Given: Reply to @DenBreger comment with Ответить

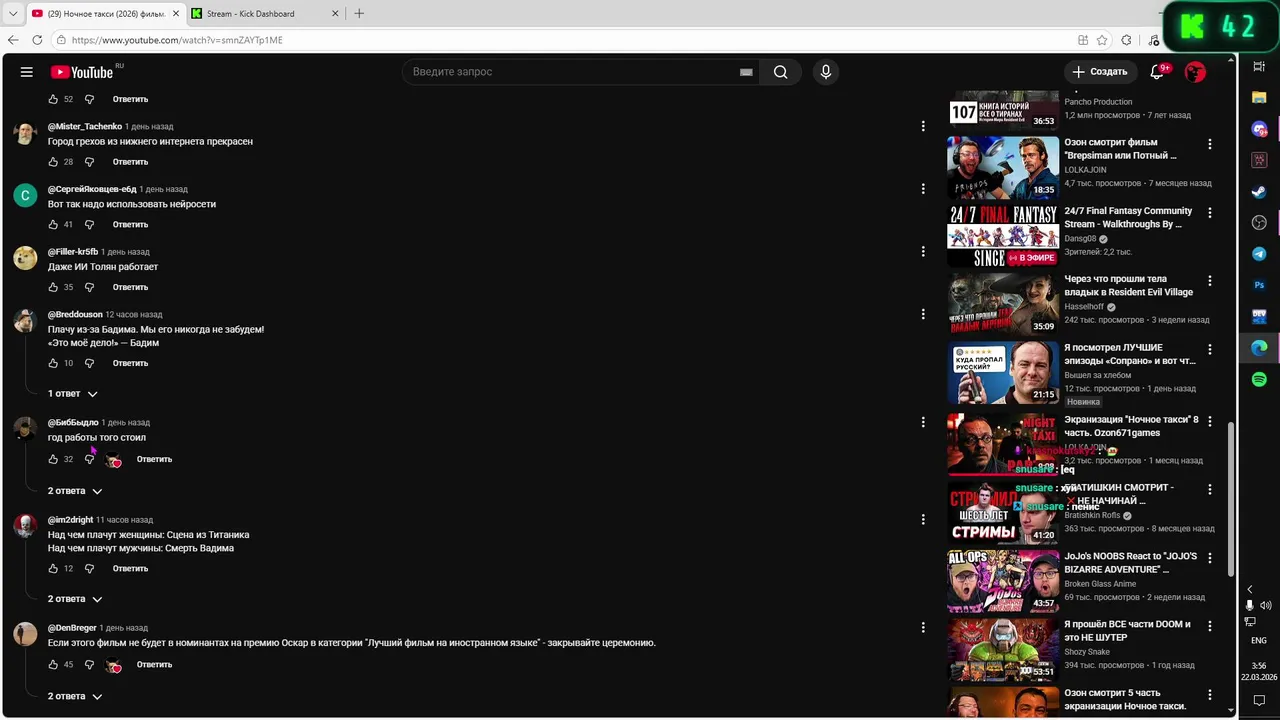Looking at the screenshot, I should click(x=154, y=664).
